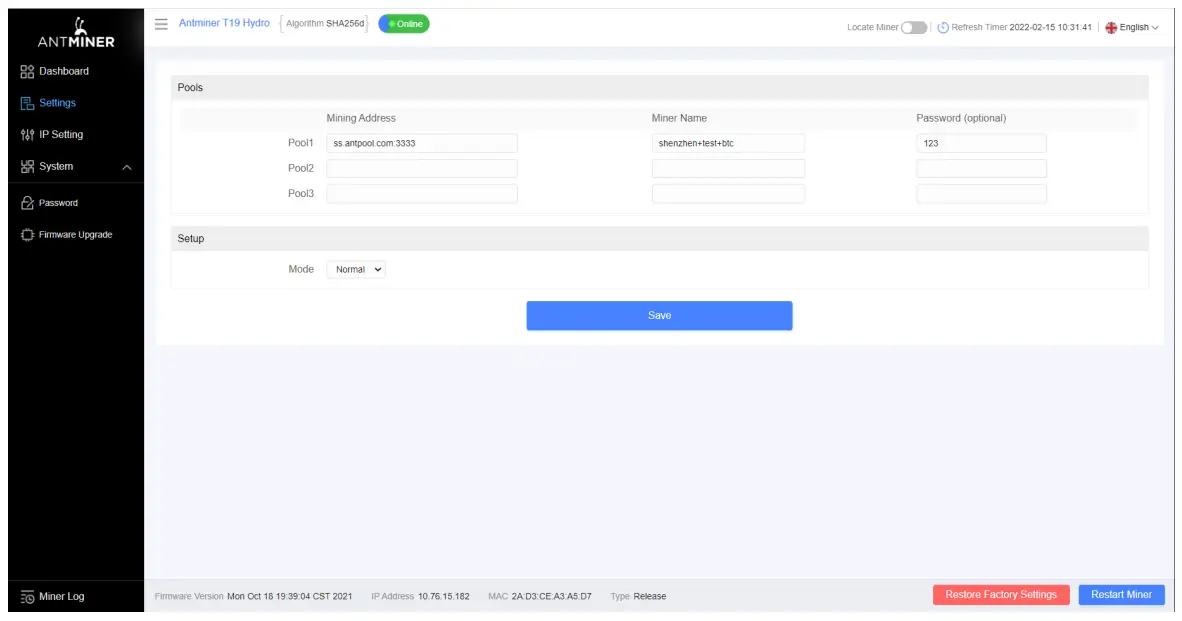
Task: Click the UK flag language icon
Action: 1111,27
